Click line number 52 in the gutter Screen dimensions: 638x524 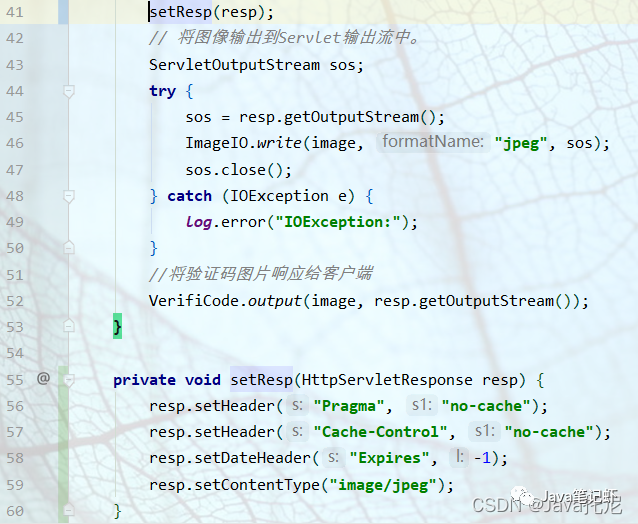(x=15, y=301)
